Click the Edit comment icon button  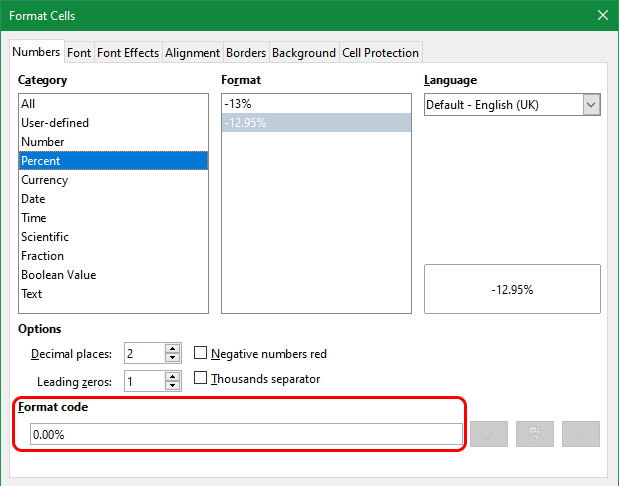point(535,434)
